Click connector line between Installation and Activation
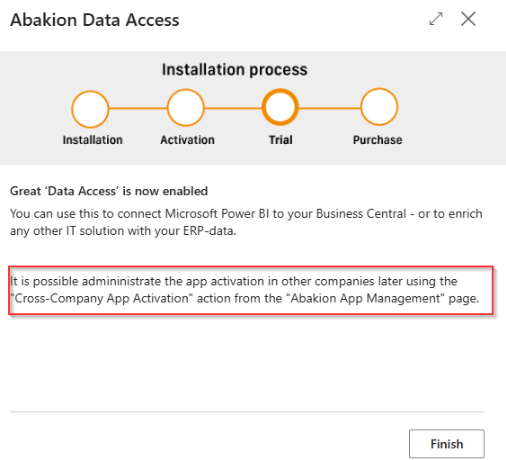The image size is (506, 460). [x=138, y=108]
